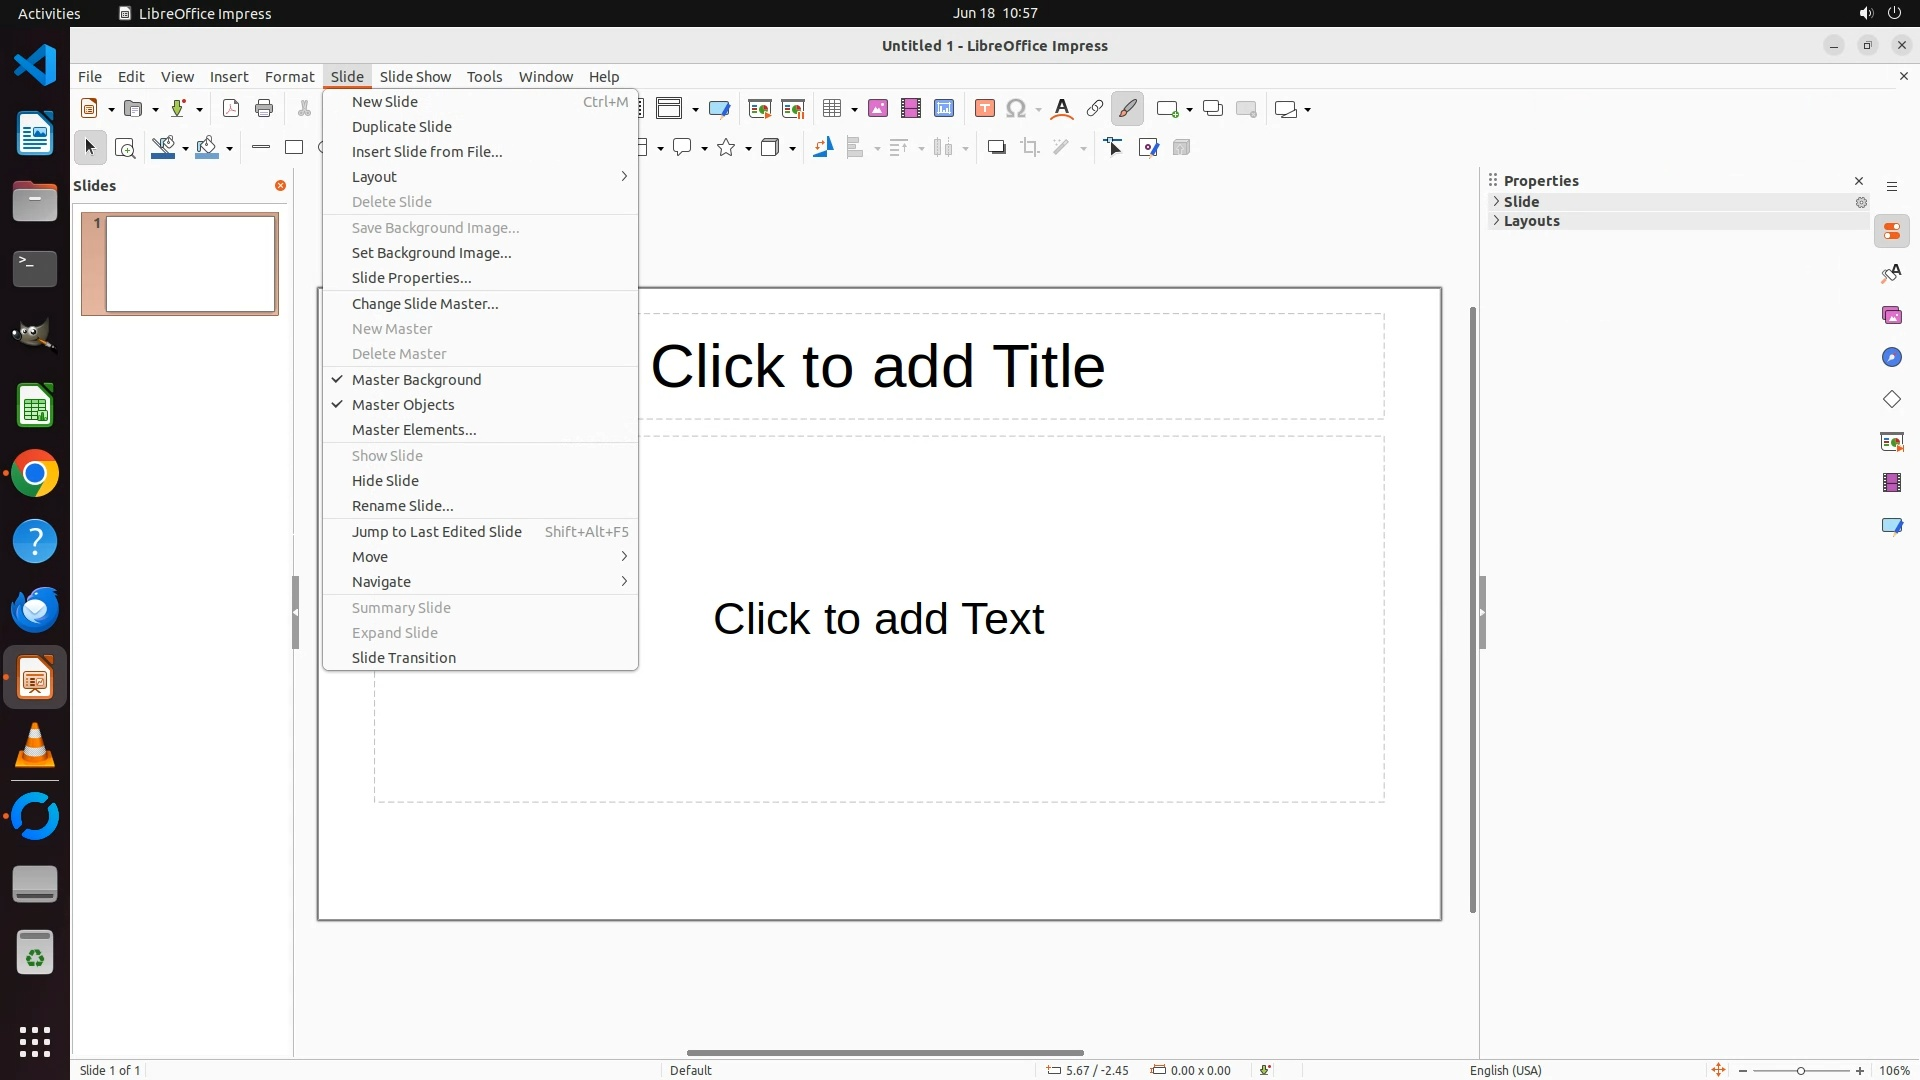Image resolution: width=1920 pixels, height=1080 pixels.
Task: Start presentation from first slide icon
Action: [x=760, y=109]
